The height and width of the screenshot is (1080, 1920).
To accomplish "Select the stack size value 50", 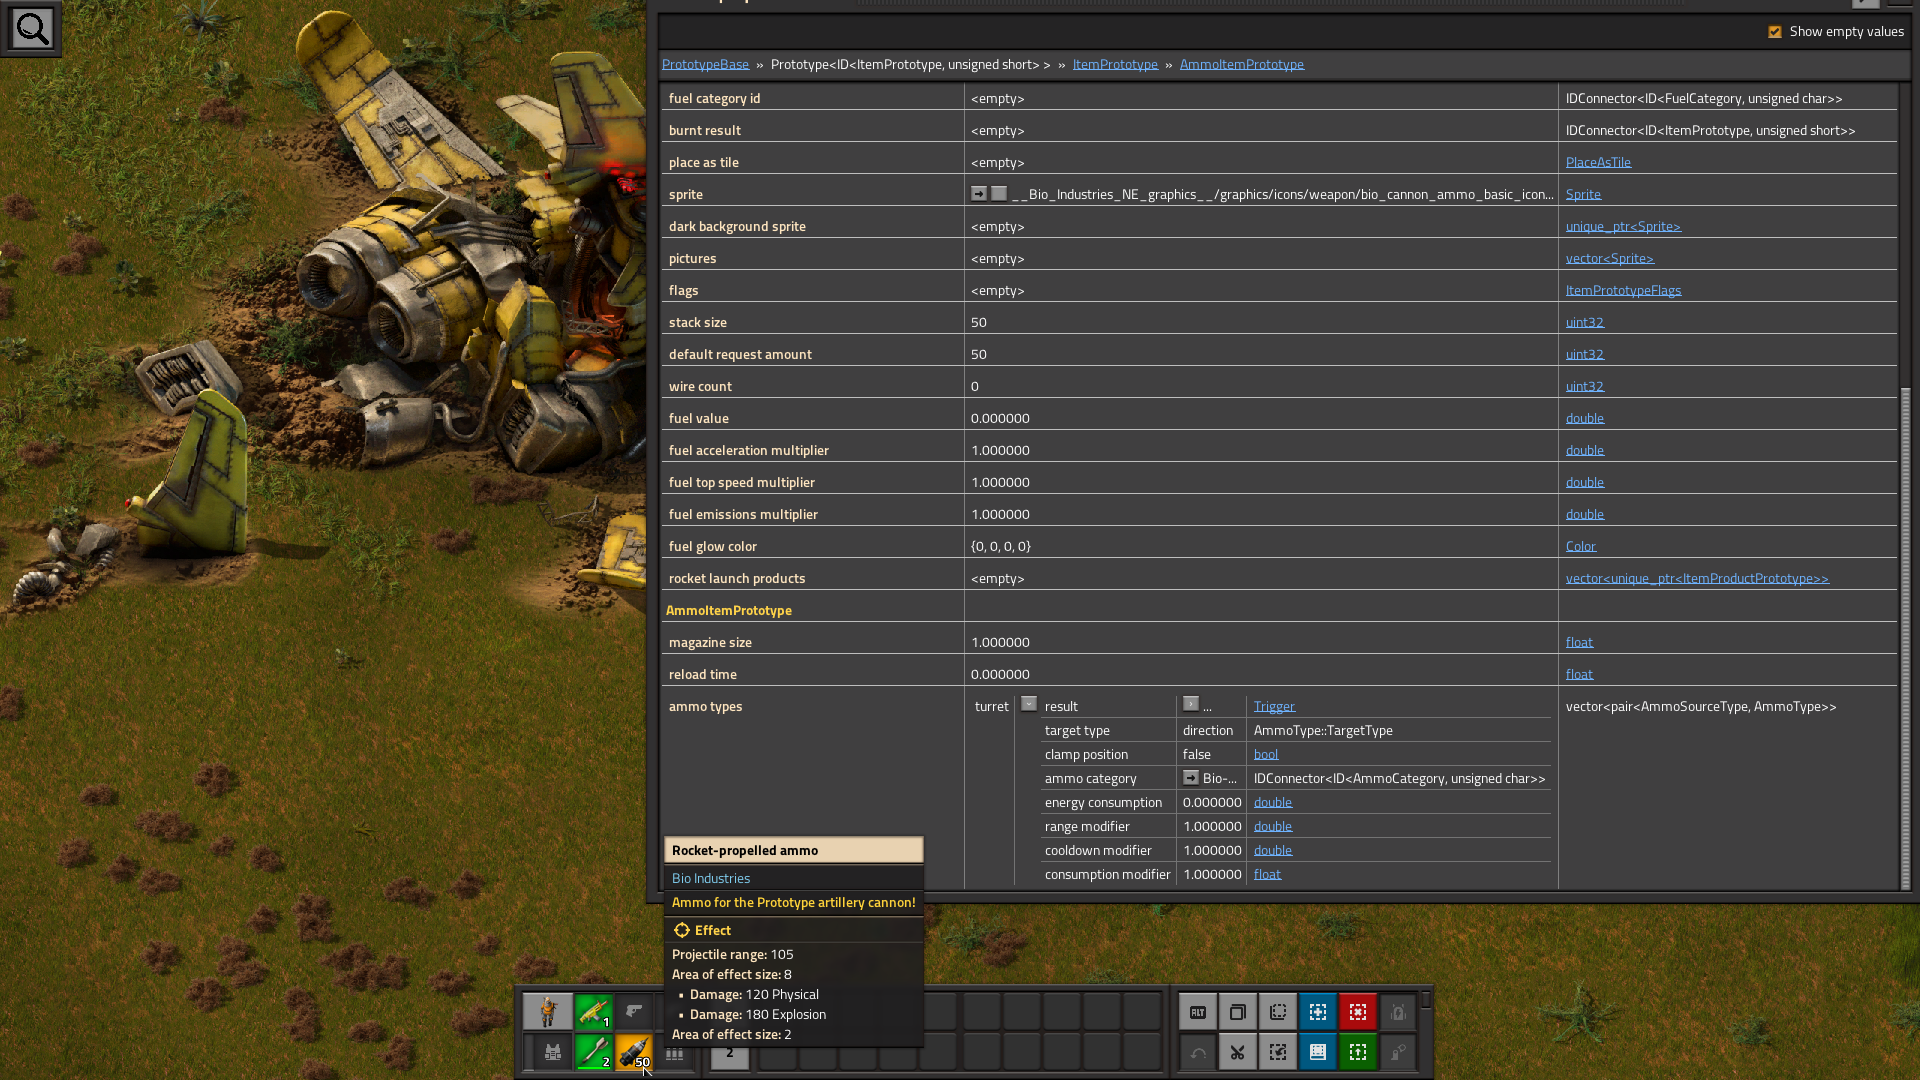I will click(979, 322).
